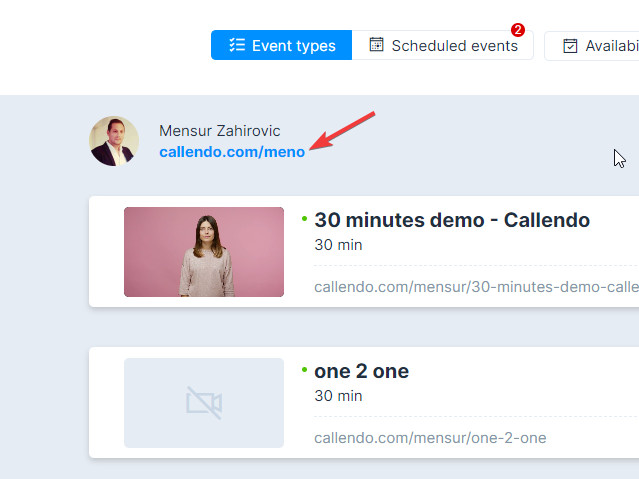Open the Scheduled events tab
Viewport: 639px width, 479px height.
pos(443,45)
